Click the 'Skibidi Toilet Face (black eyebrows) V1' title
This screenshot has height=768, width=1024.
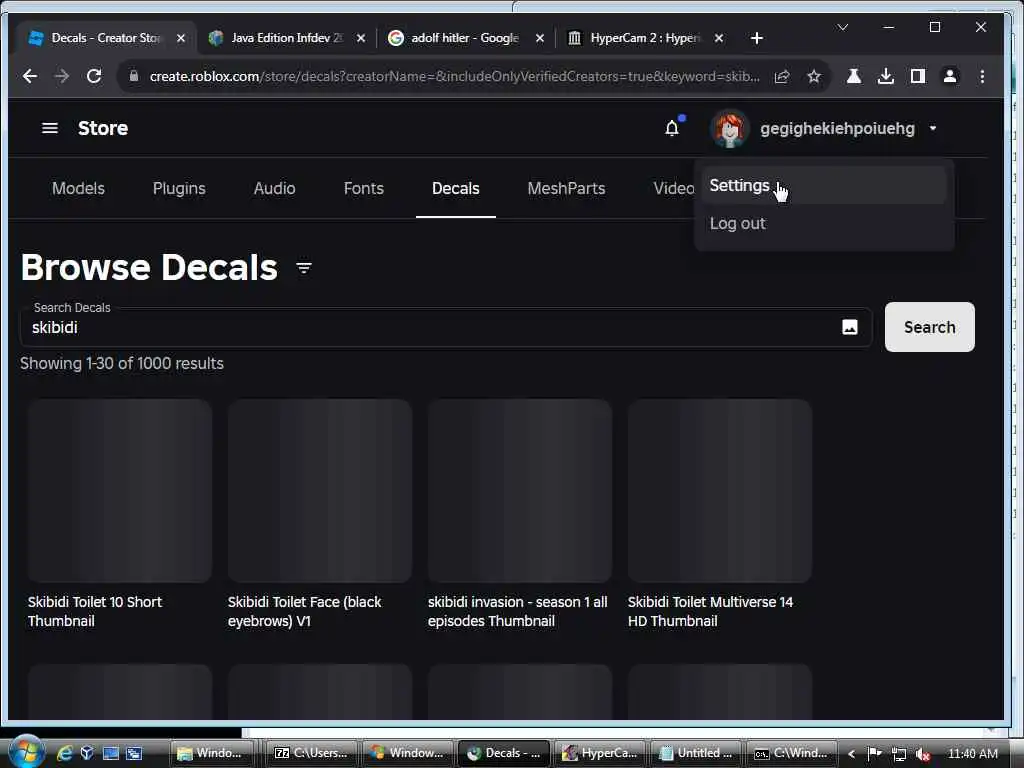pos(304,611)
